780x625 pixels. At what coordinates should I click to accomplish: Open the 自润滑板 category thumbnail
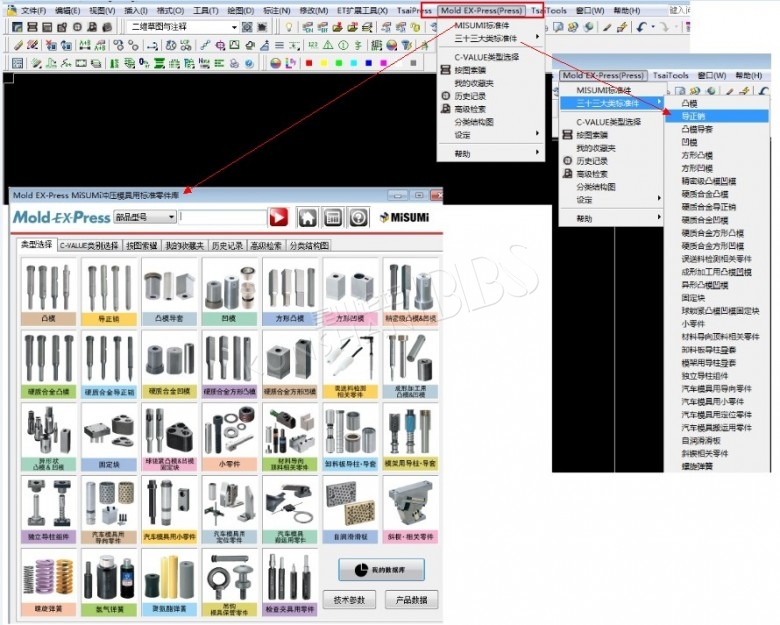(350, 510)
